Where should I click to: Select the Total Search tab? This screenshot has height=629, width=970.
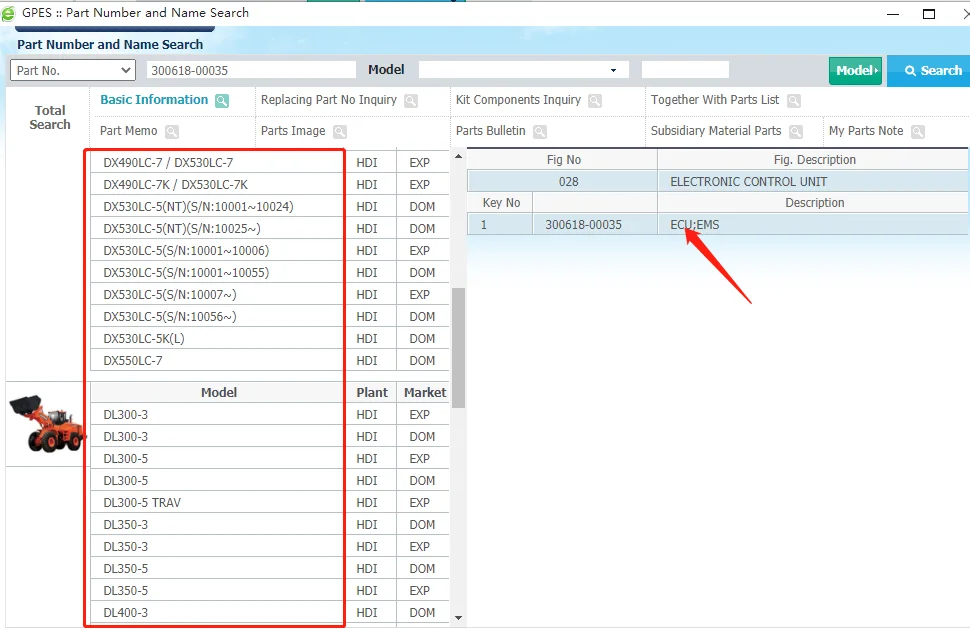tap(50, 118)
